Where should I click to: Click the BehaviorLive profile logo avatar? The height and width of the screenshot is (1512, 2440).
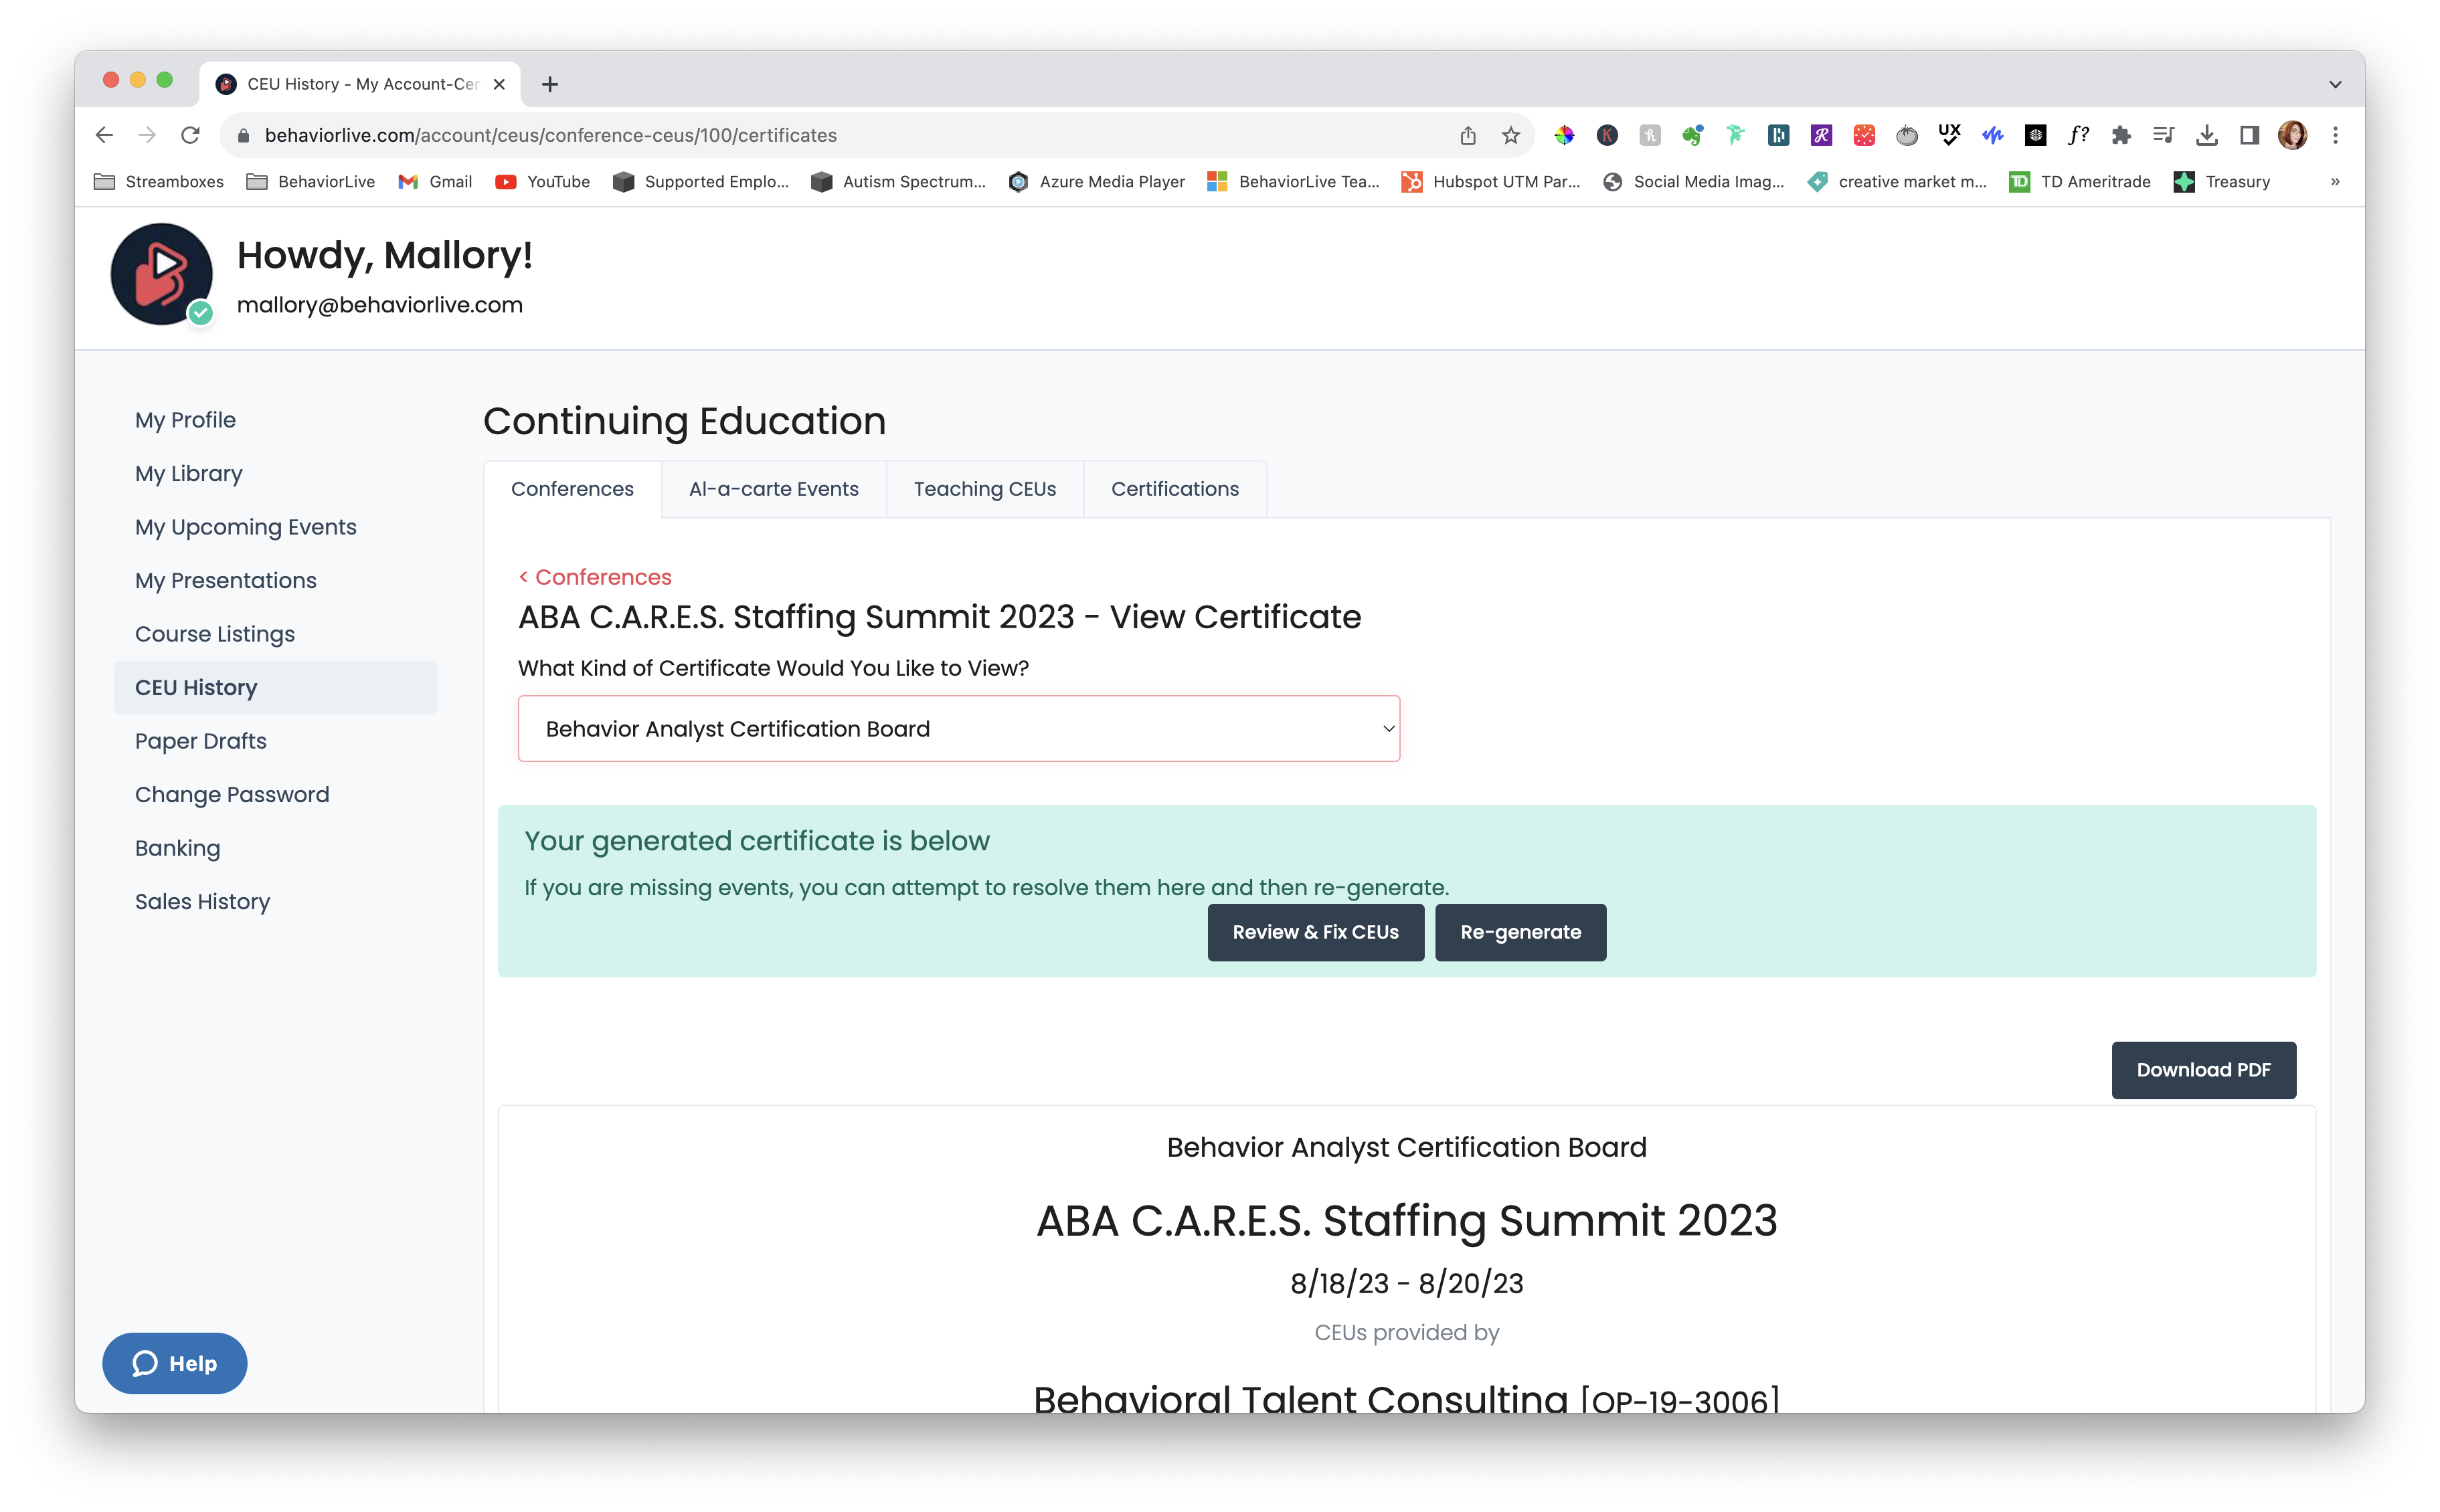(161, 274)
